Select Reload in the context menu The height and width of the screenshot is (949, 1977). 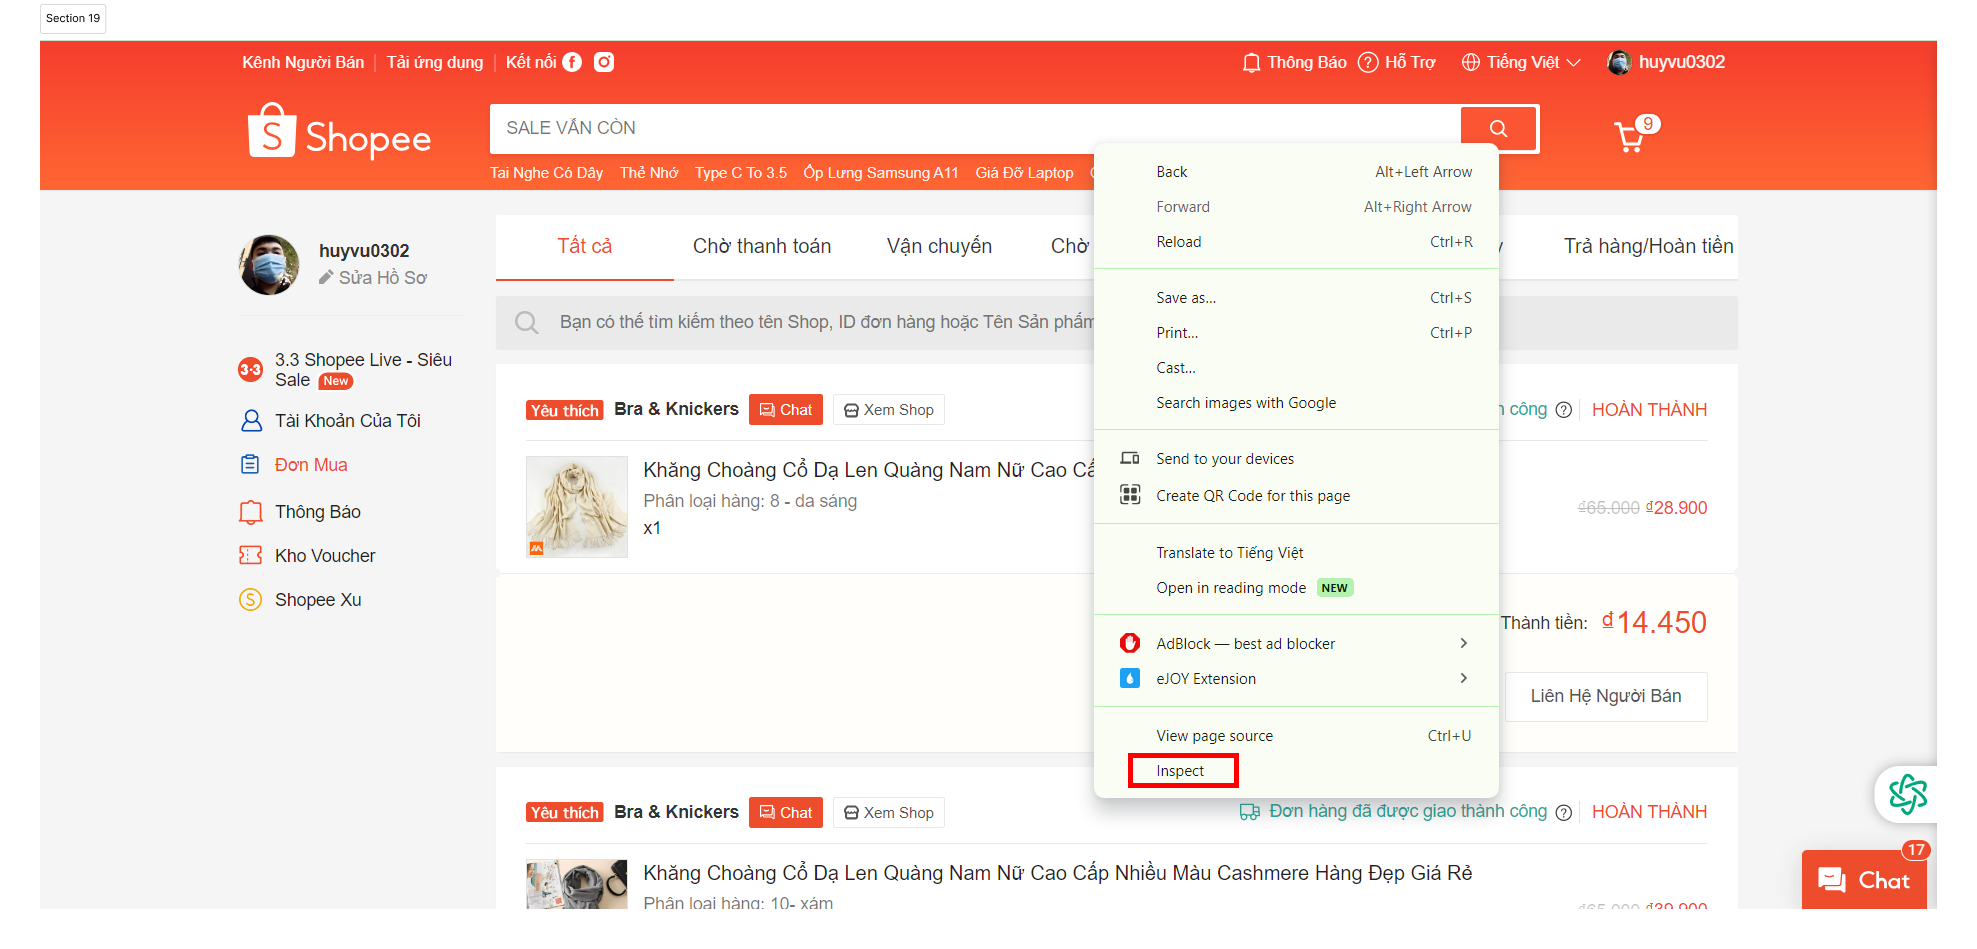pyautogui.click(x=1296, y=242)
